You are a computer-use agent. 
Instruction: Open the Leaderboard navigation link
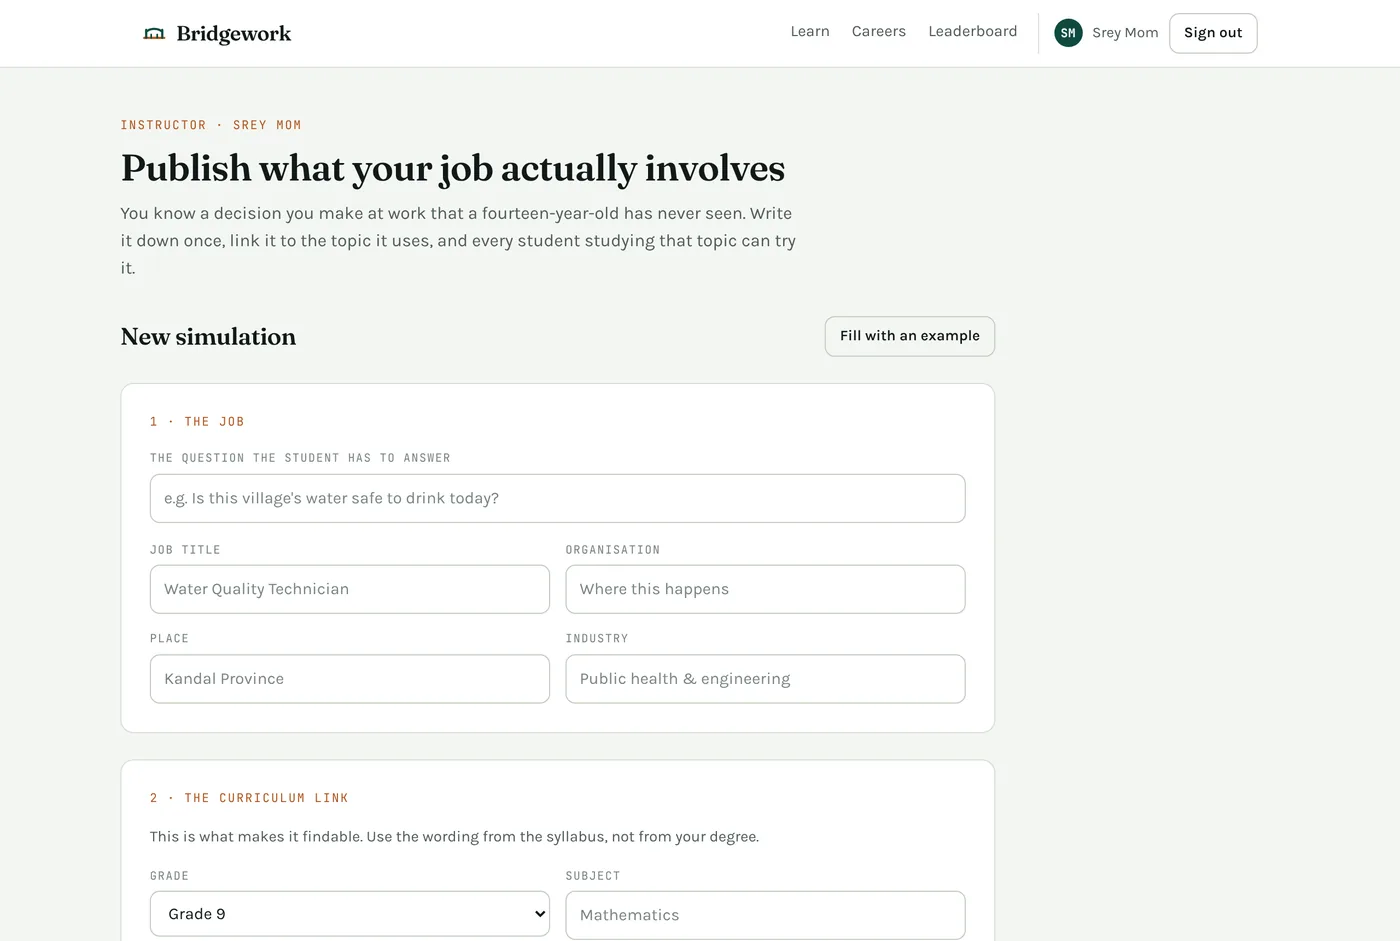(973, 32)
